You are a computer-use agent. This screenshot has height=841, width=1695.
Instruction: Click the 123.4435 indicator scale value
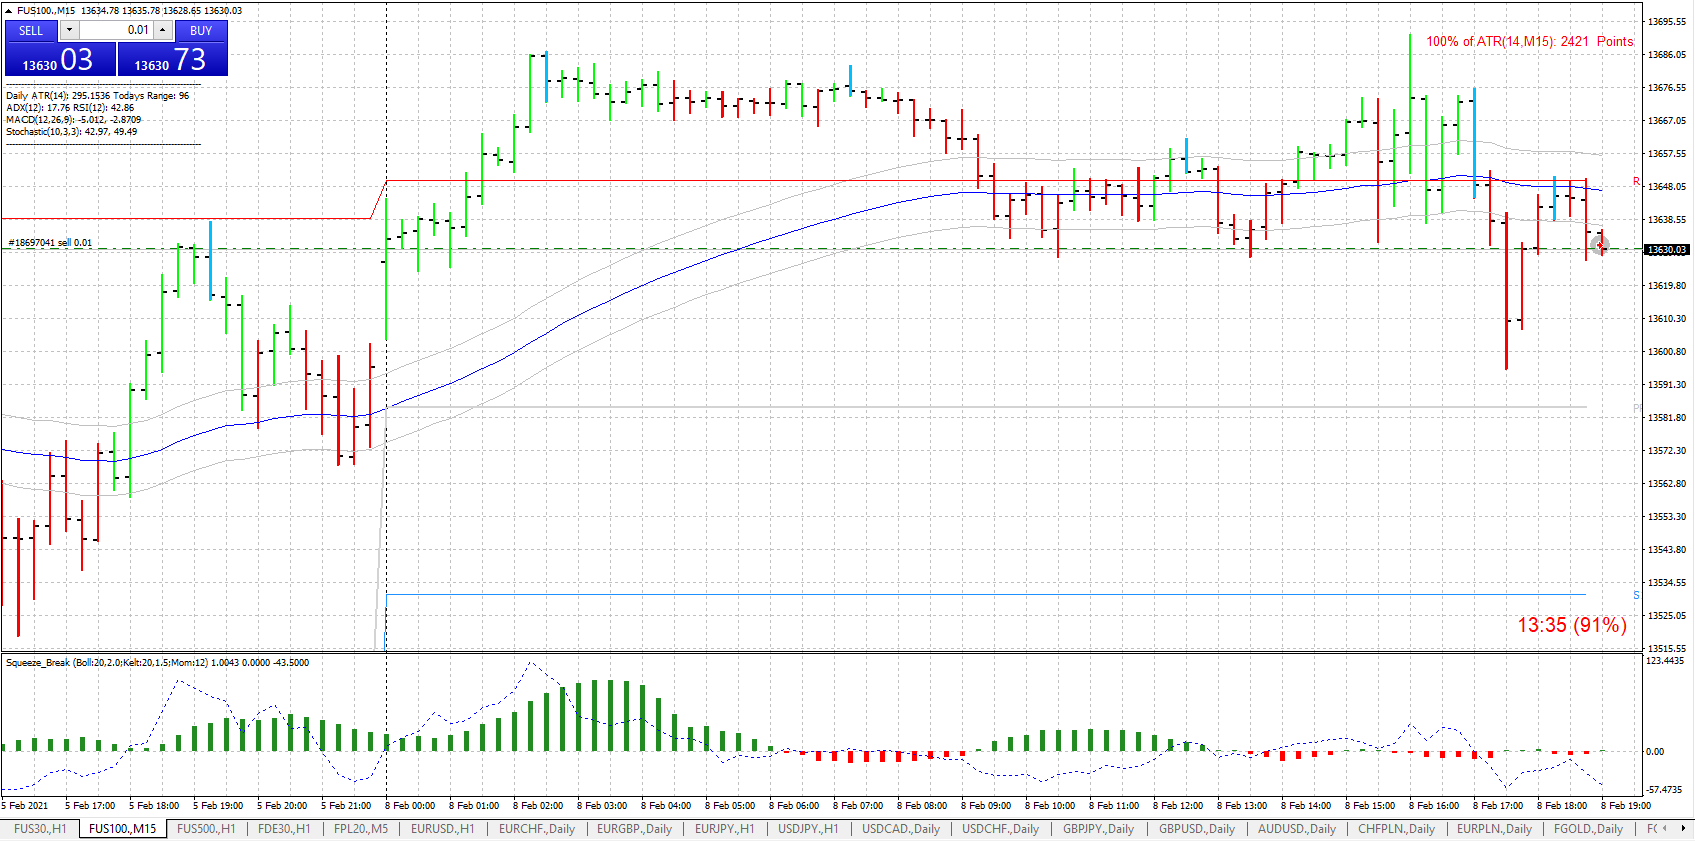1666,661
